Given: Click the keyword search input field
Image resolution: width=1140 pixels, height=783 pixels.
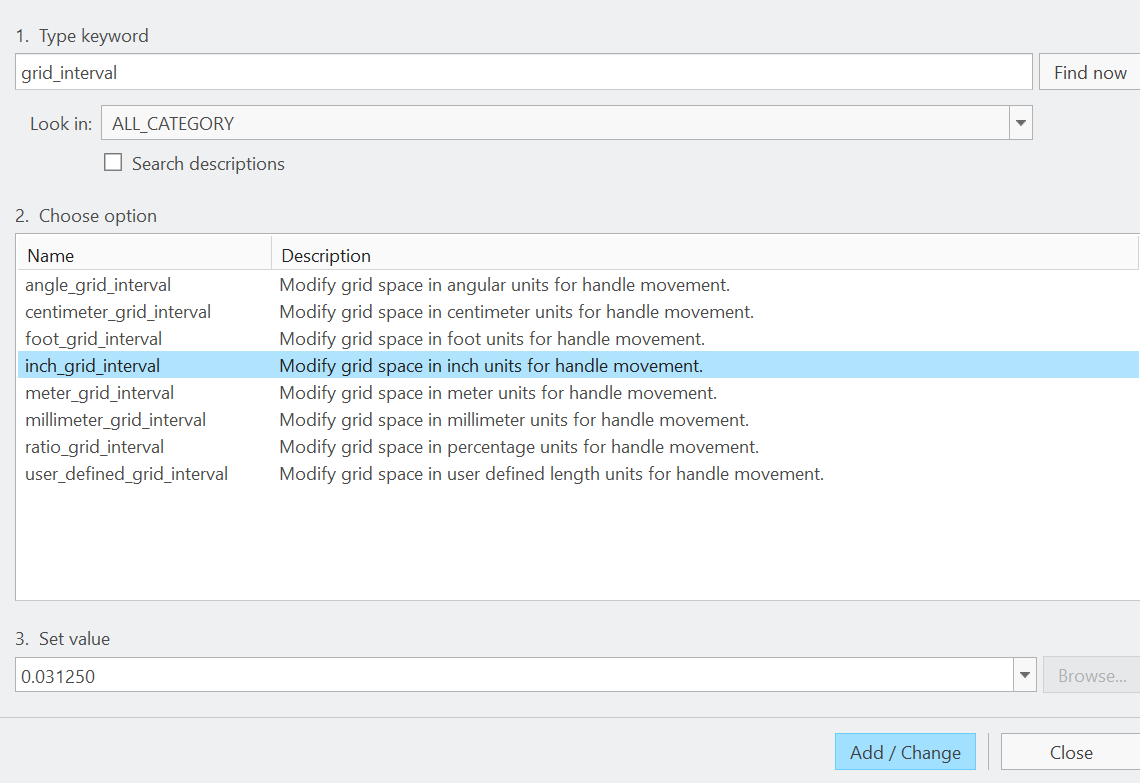Looking at the screenshot, I should [x=500, y=71].
